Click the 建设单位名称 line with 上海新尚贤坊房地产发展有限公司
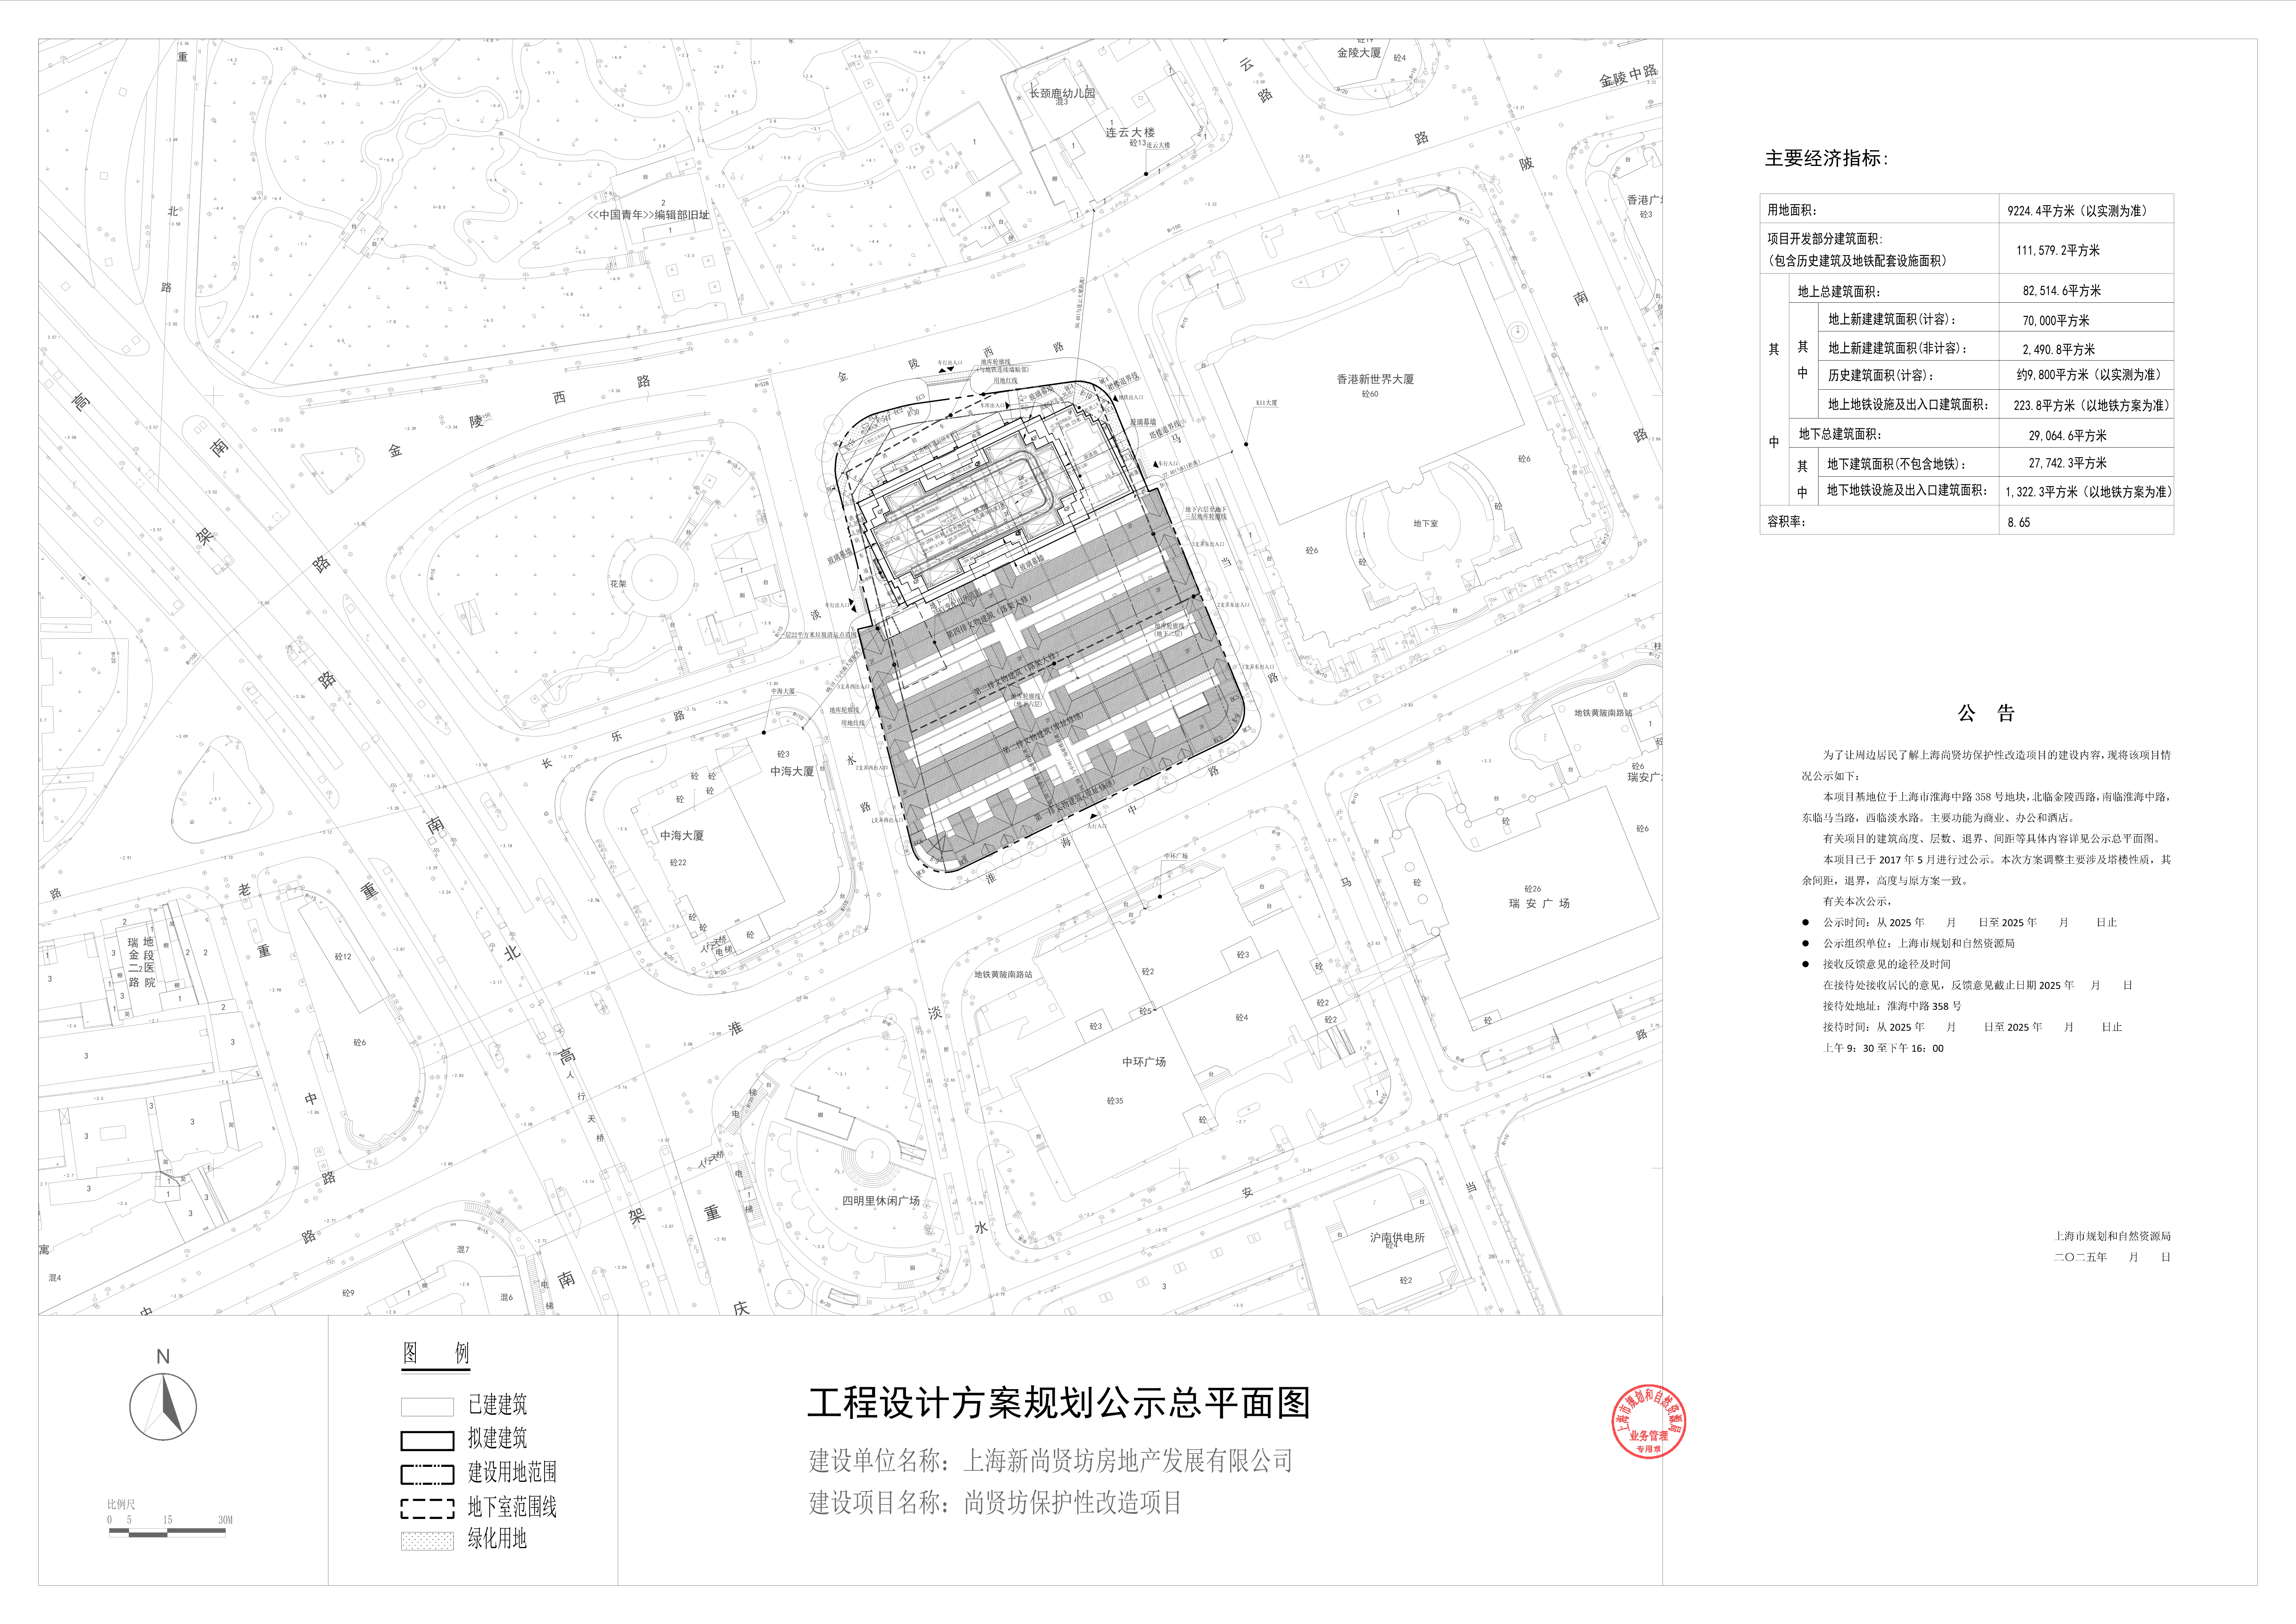 (1051, 1461)
